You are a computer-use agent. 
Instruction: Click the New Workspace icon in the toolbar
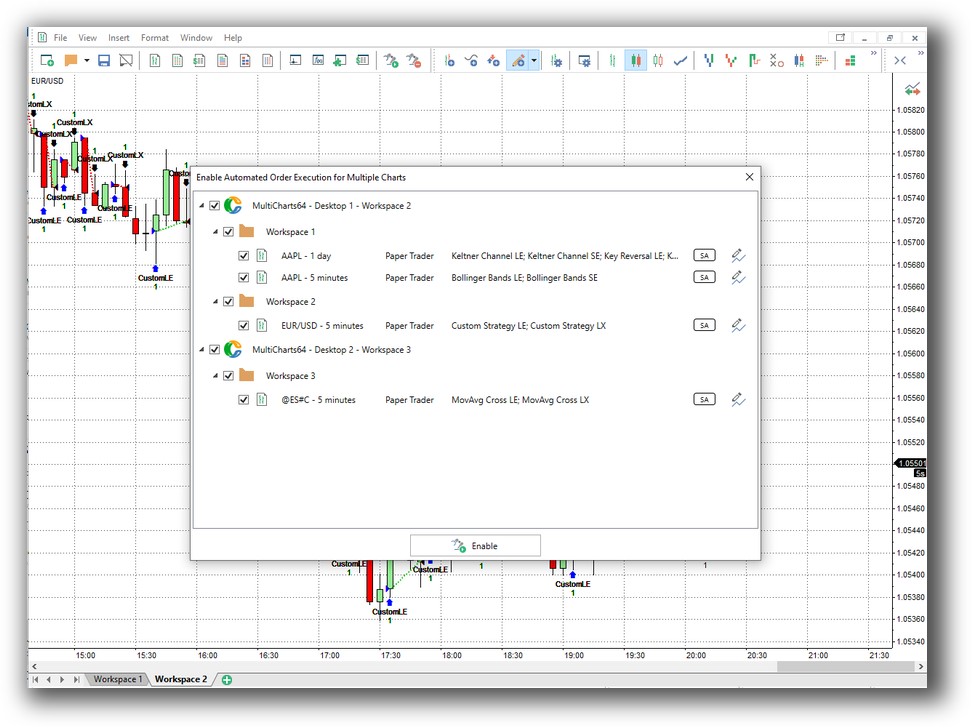point(46,61)
